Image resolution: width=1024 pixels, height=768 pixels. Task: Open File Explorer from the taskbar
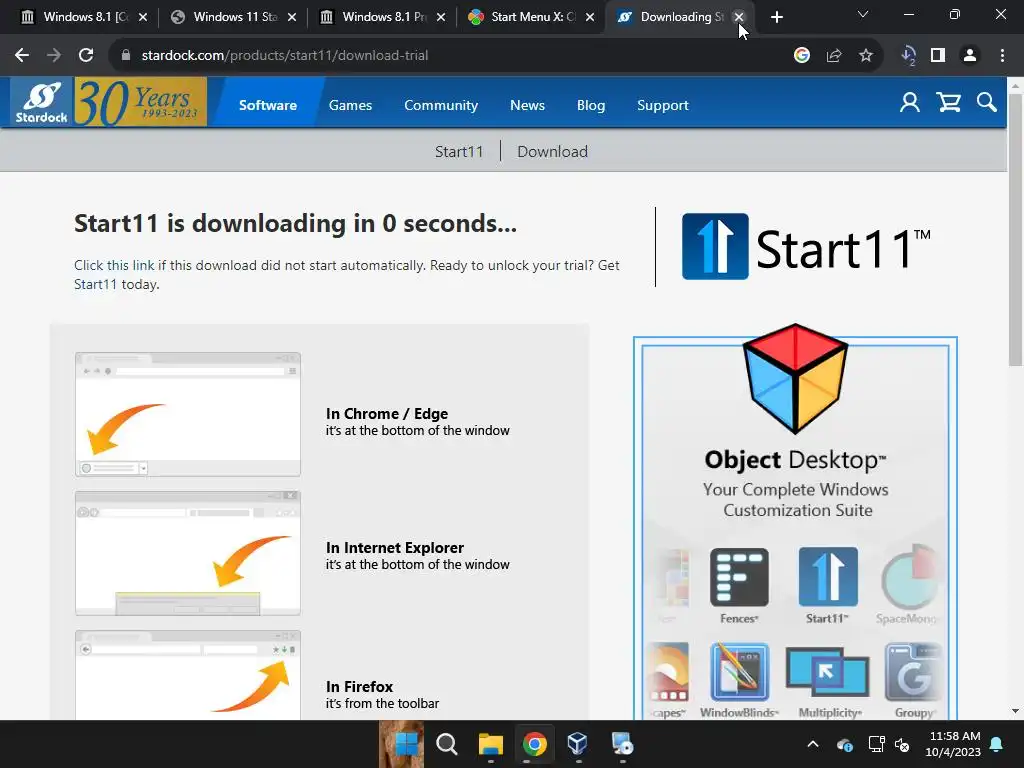490,744
